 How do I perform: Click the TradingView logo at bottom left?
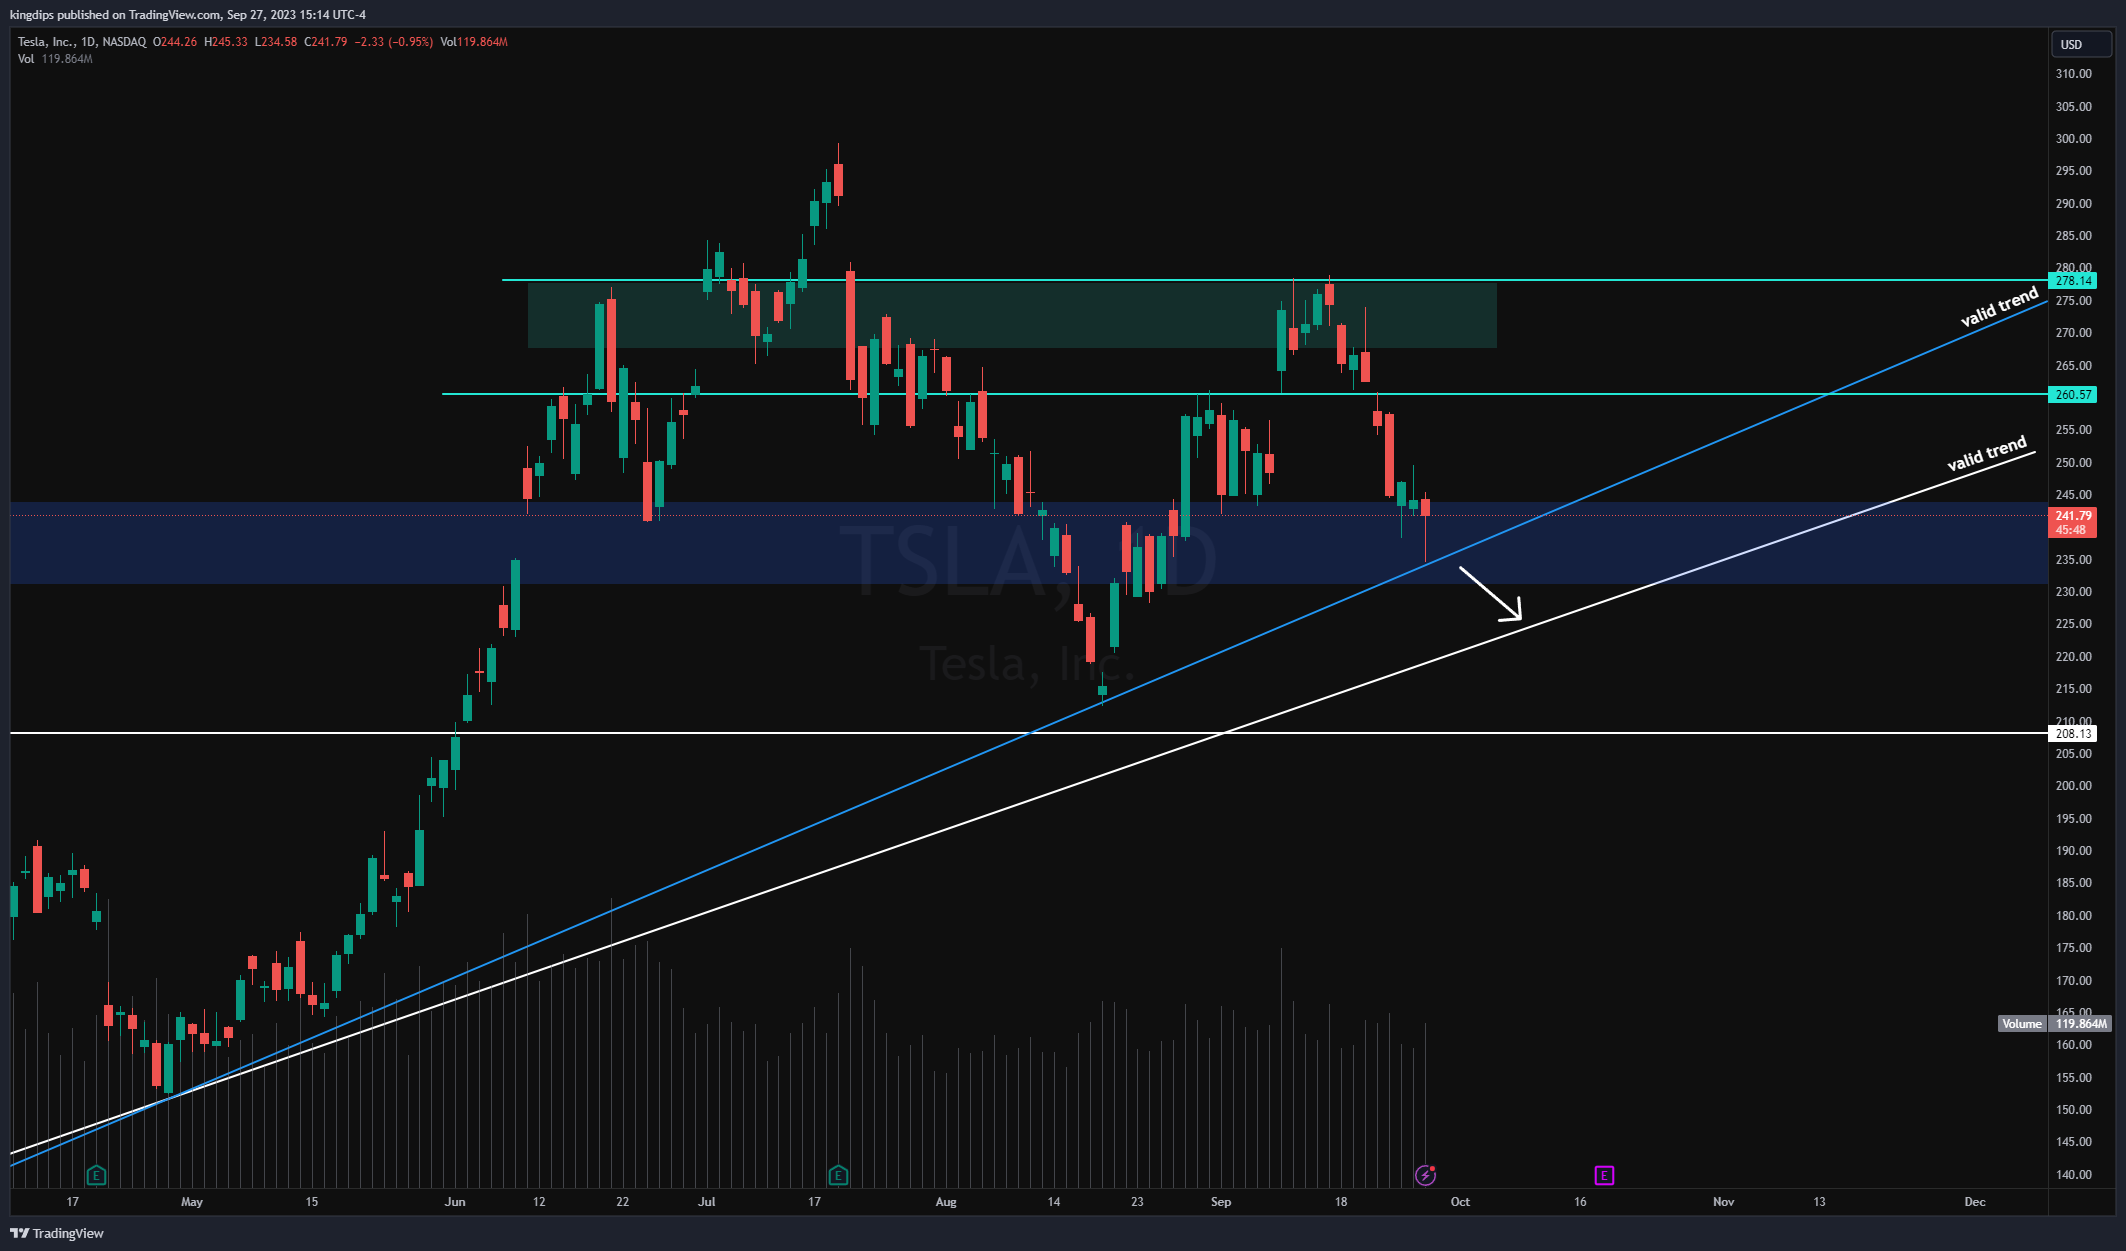pyautogui.click(x=57, y=1233)
